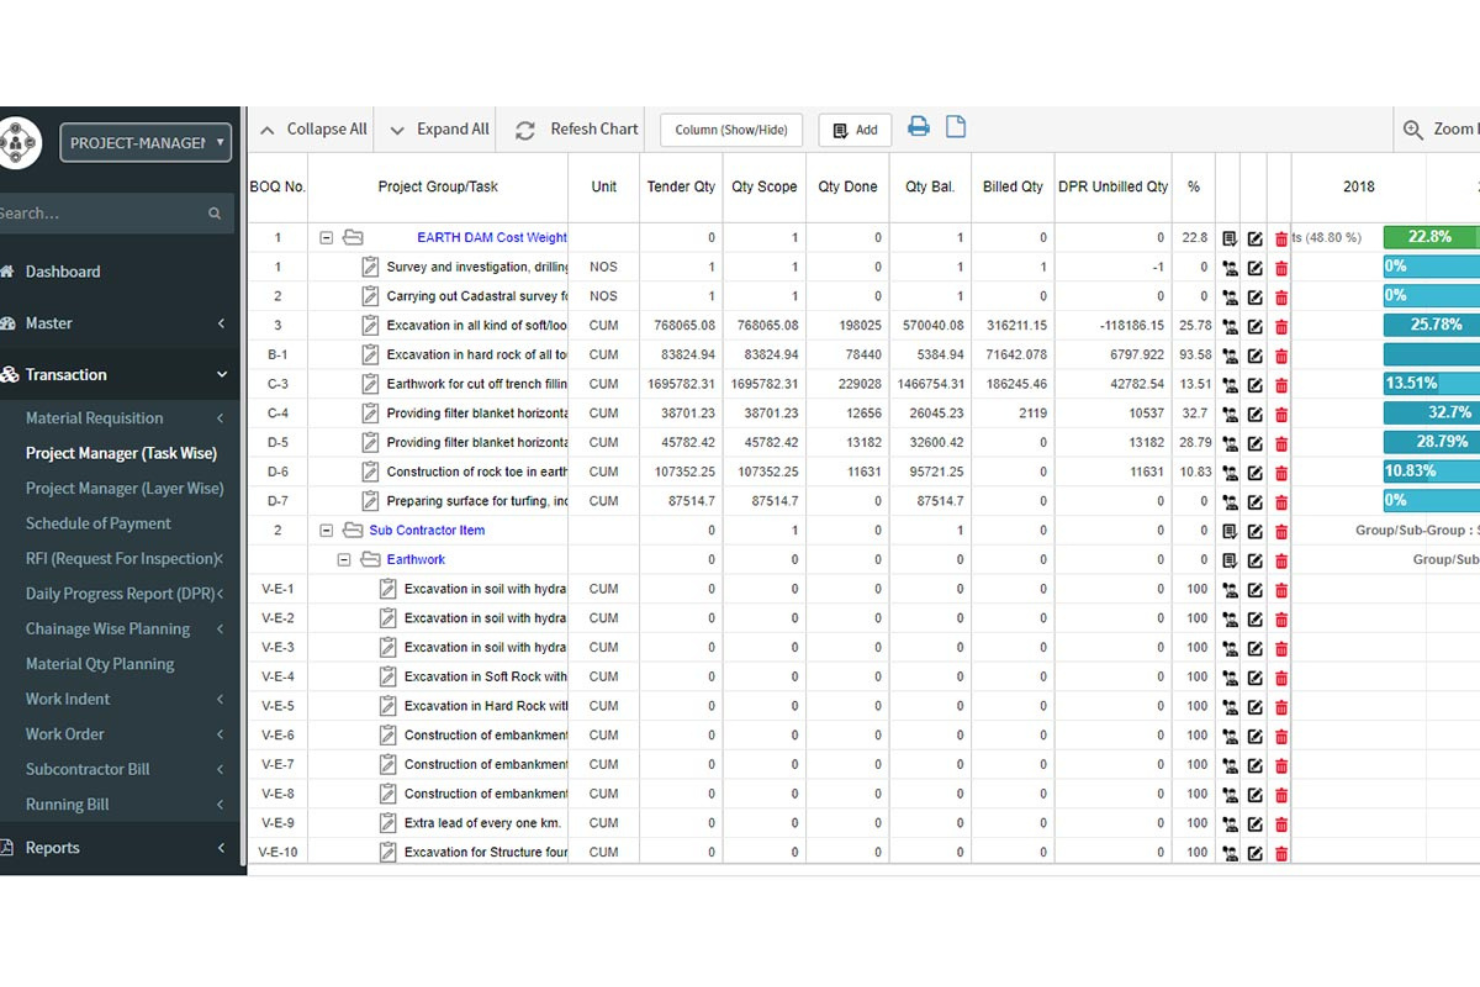
Task: Edit the C-4 Providing filter blanket task
Action: [1255, 414]
